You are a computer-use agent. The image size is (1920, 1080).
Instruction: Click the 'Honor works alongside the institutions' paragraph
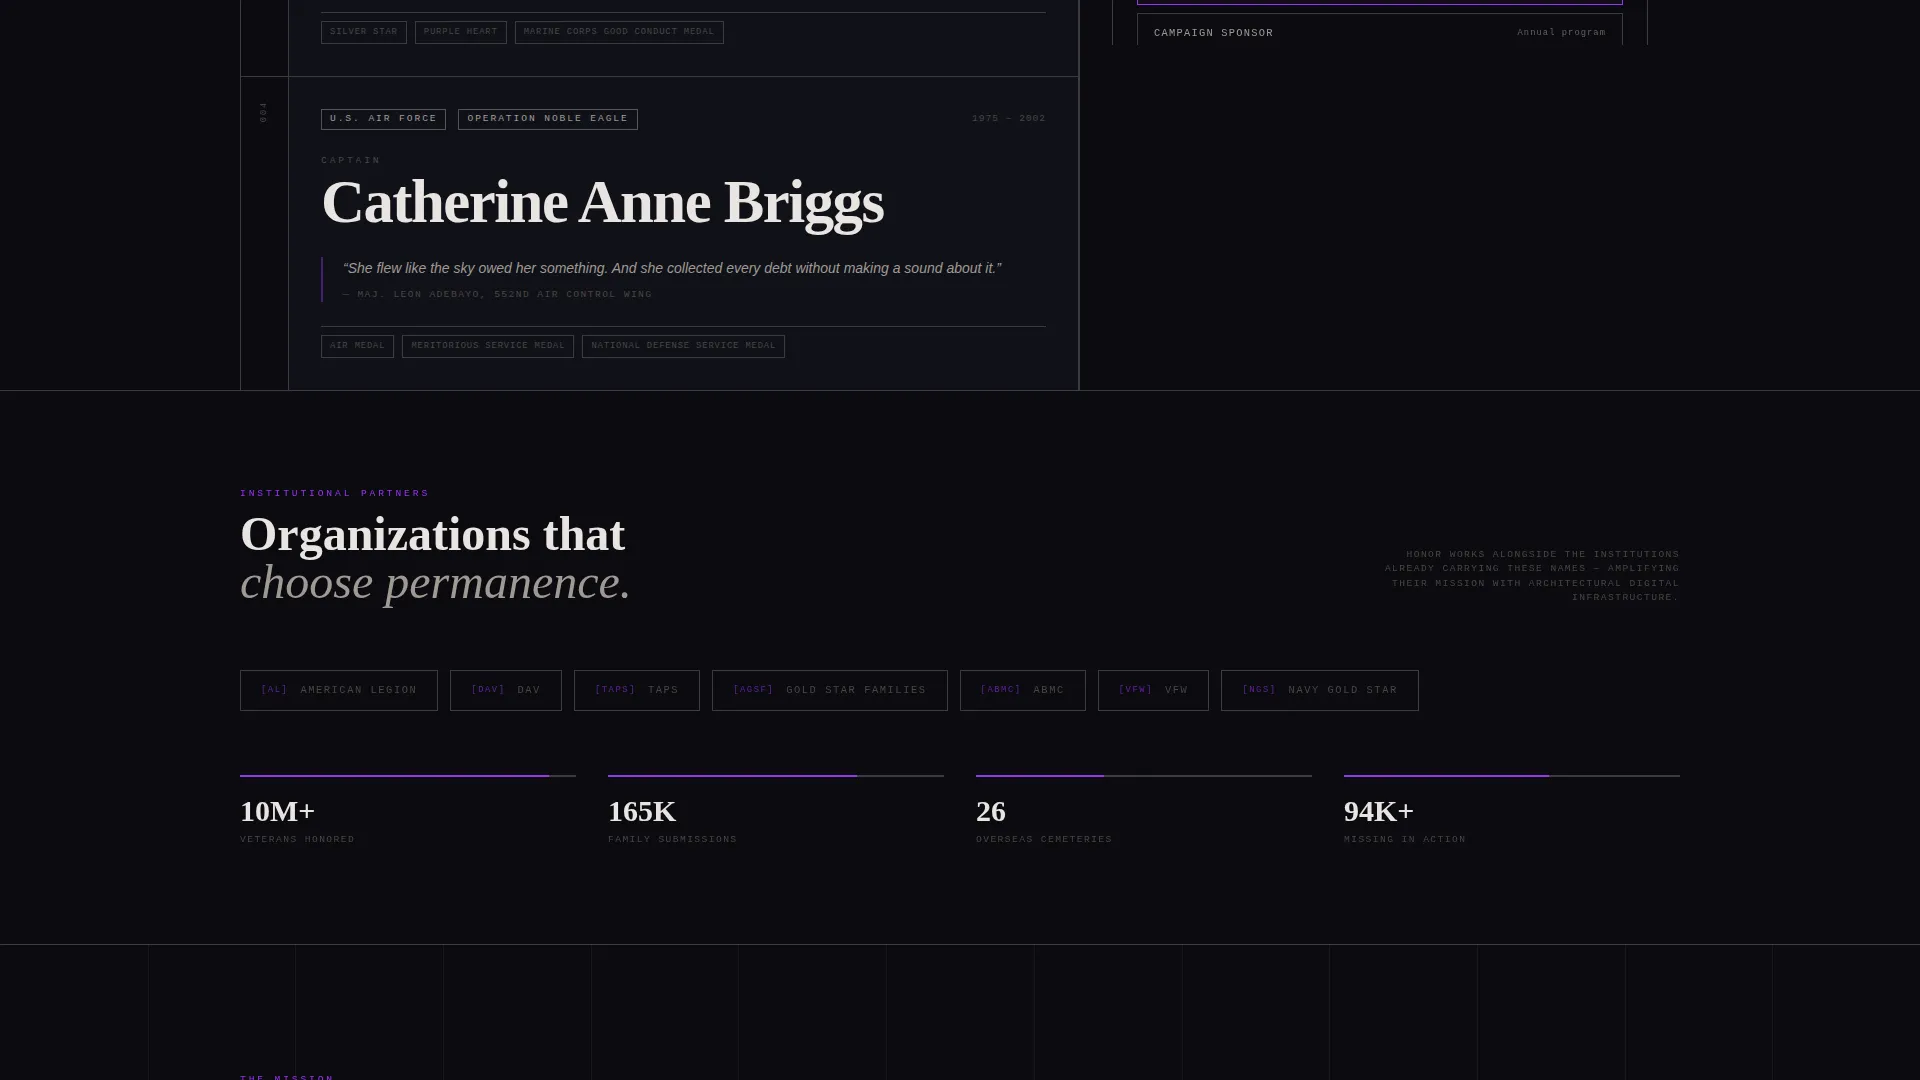(x=1532, y=576)
